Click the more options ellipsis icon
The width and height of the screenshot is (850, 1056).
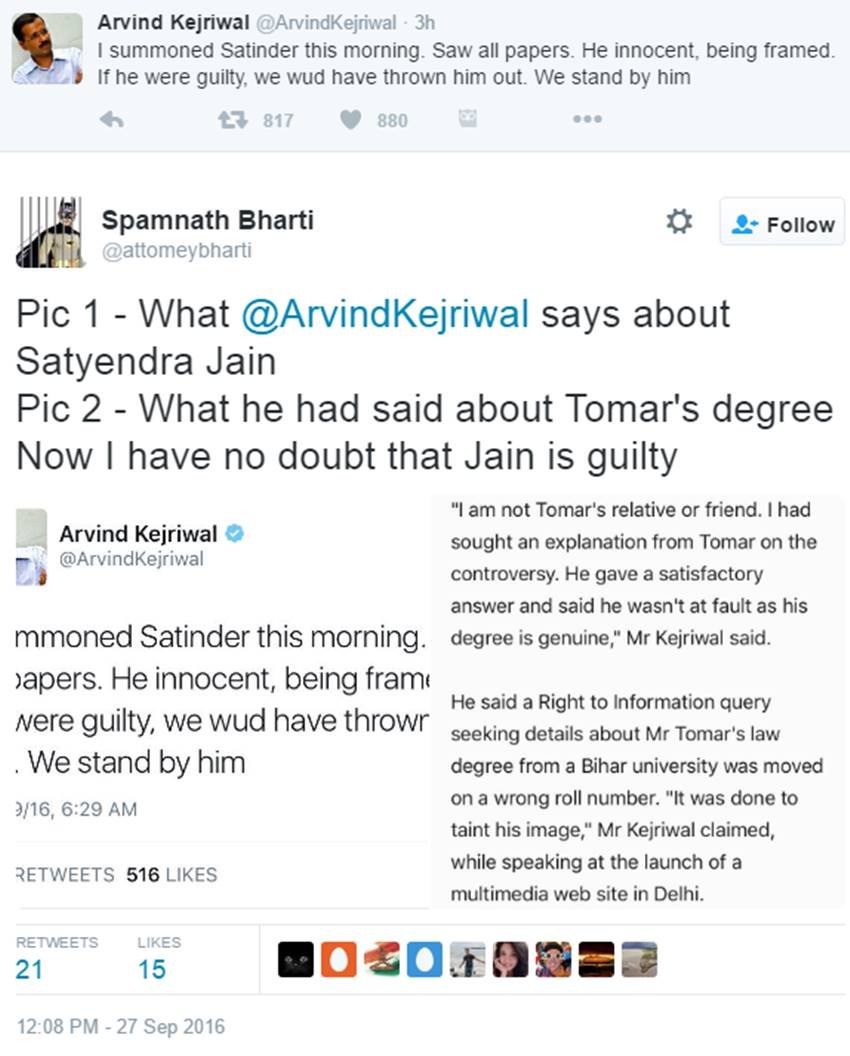587,119
